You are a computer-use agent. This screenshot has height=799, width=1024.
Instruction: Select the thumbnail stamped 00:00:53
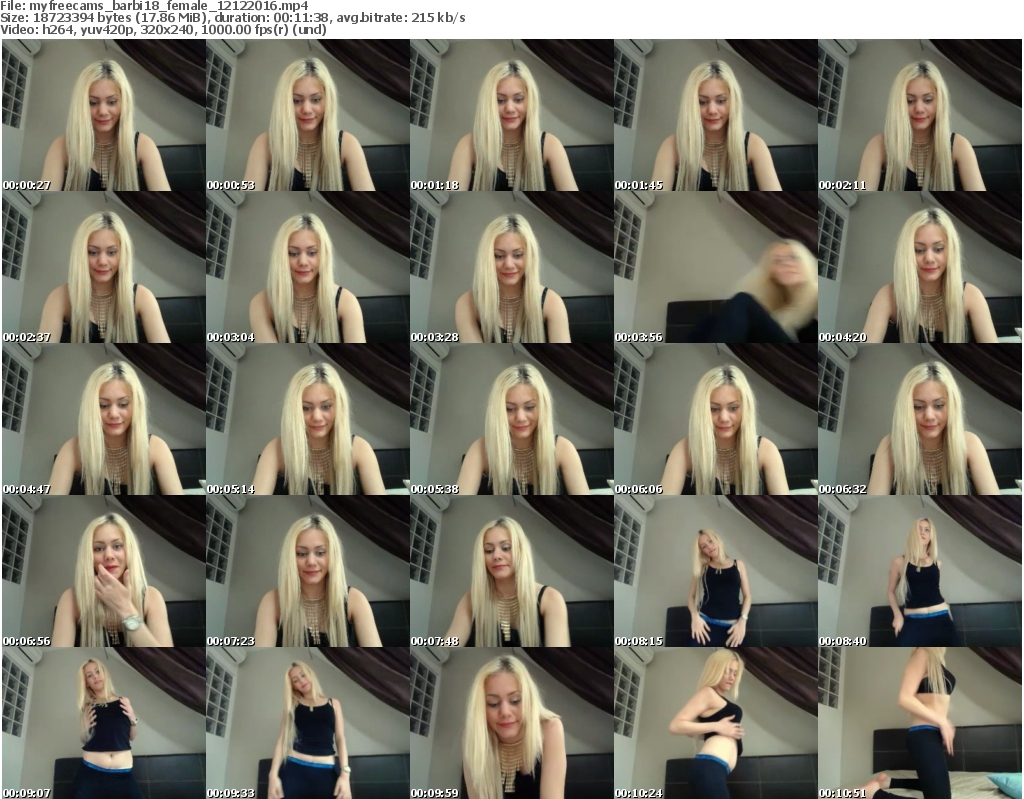pyautogui.click(x=308, y=115)
